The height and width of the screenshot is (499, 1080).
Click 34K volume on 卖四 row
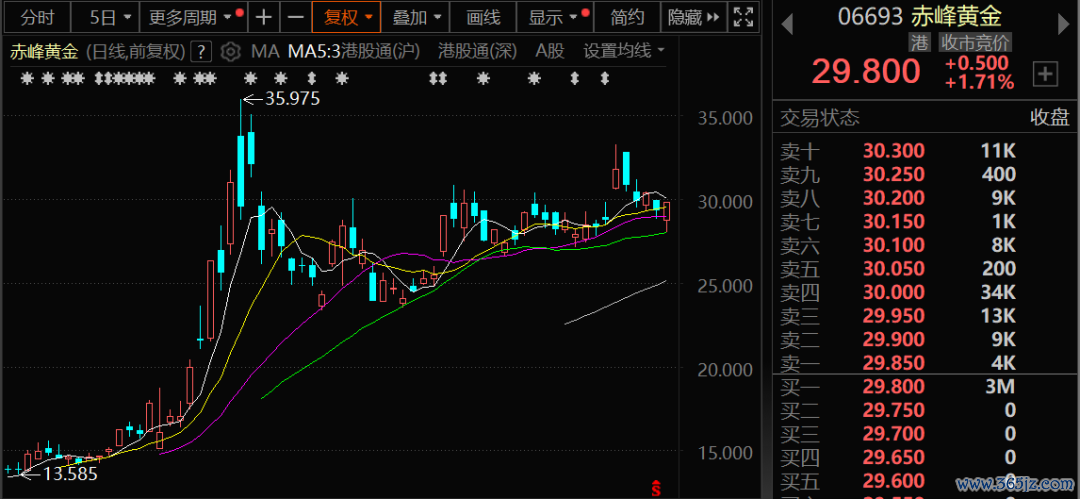pos(997,293)
